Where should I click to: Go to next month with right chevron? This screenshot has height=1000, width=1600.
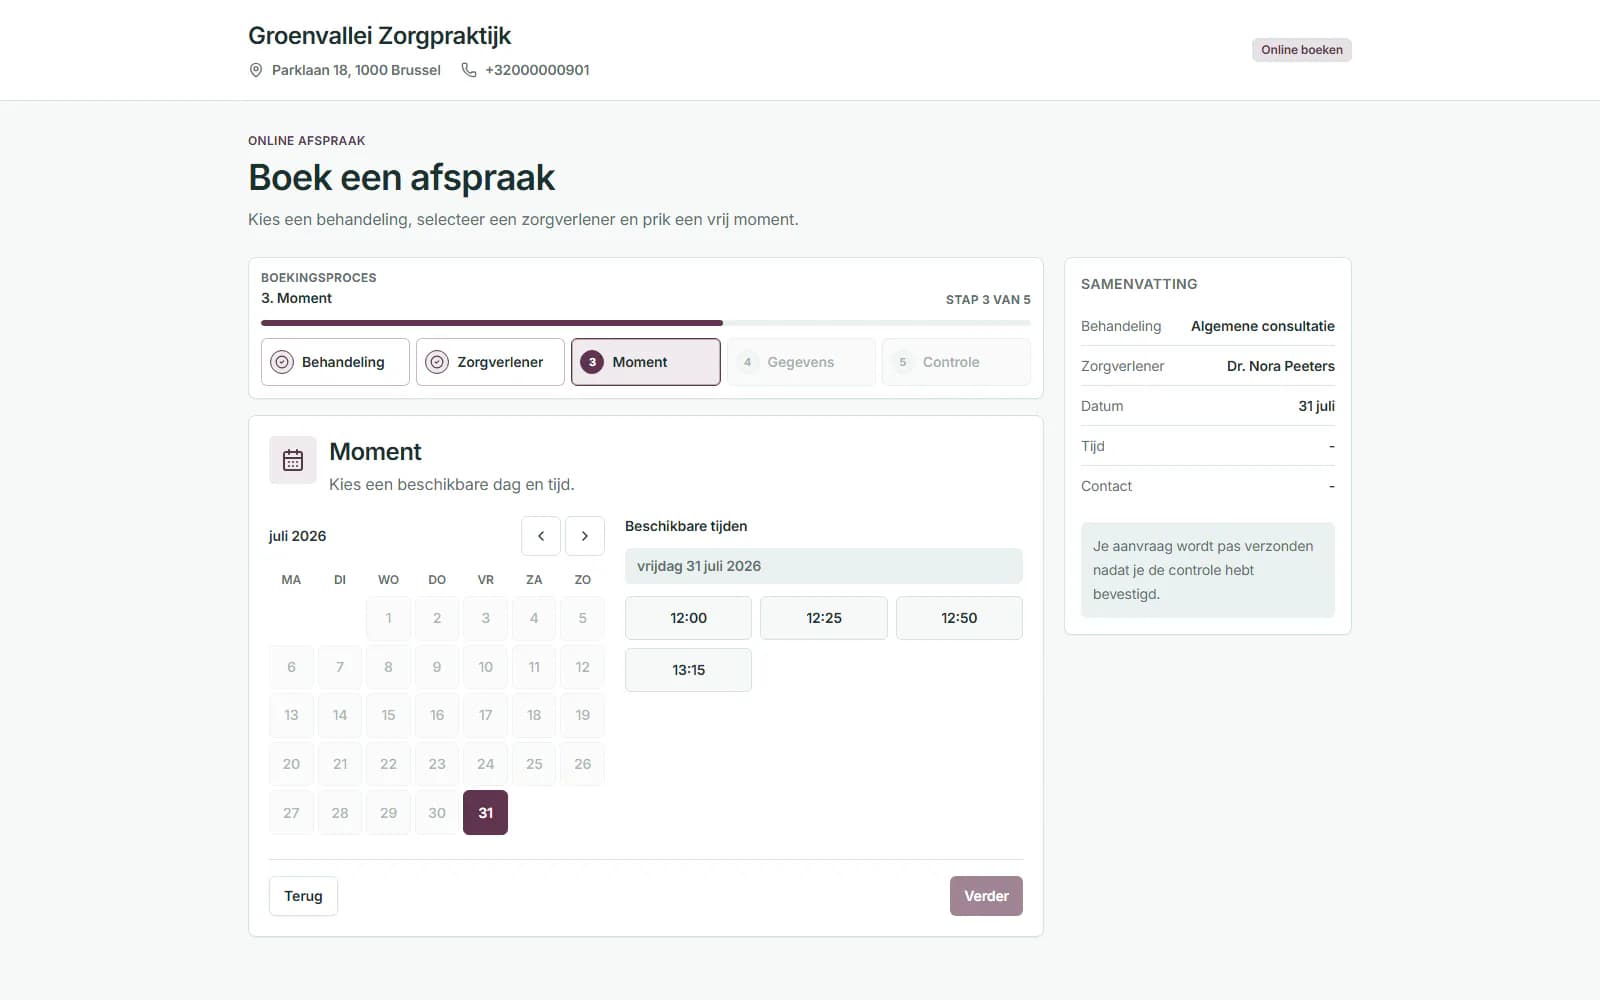[x=585, y=536]
